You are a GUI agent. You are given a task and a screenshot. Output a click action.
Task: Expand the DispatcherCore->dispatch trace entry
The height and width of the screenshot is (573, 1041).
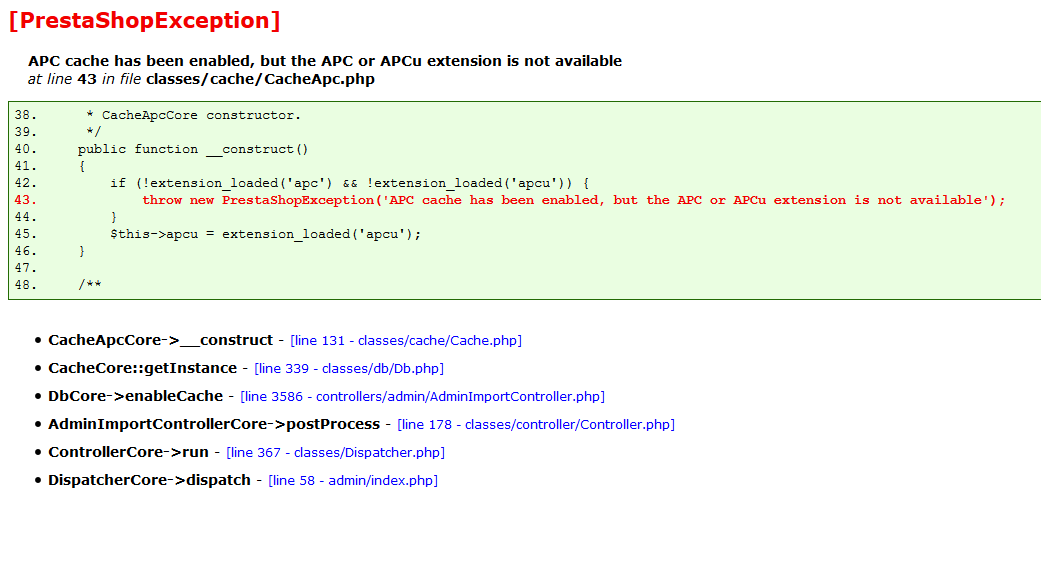[149, 480]
